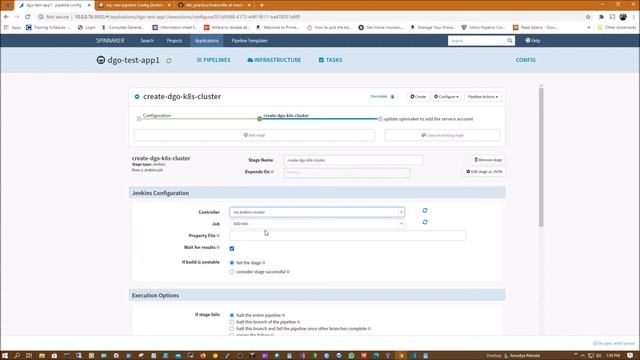The width and height of the screenshot is (640, 360).
Task: Open the Configure dropdown menu
Action: 446,97
